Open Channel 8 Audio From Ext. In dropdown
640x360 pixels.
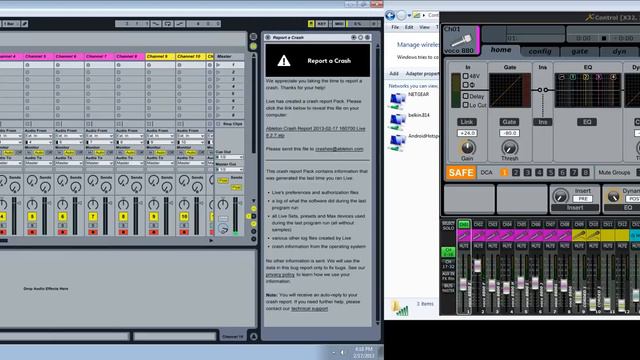point(129,136)
